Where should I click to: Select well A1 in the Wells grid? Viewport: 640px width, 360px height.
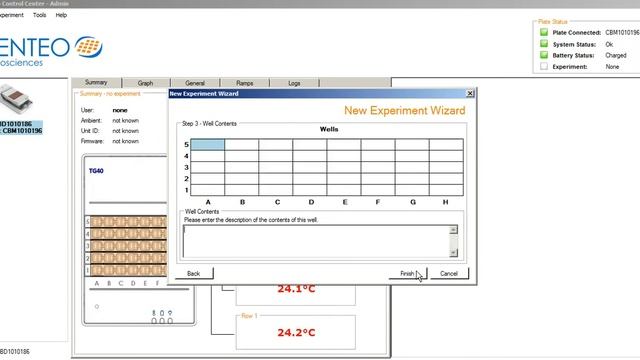click(207, 190)
